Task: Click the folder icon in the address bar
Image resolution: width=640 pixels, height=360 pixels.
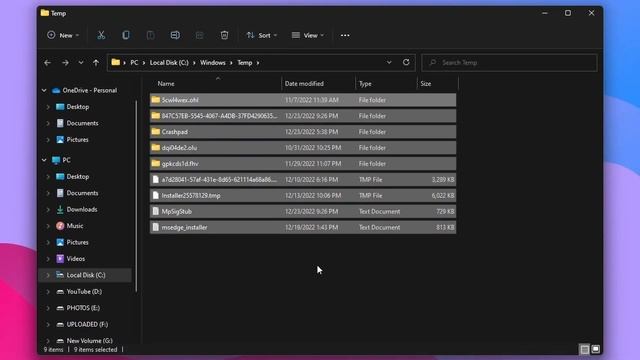Action: click(x=116, y=62)
